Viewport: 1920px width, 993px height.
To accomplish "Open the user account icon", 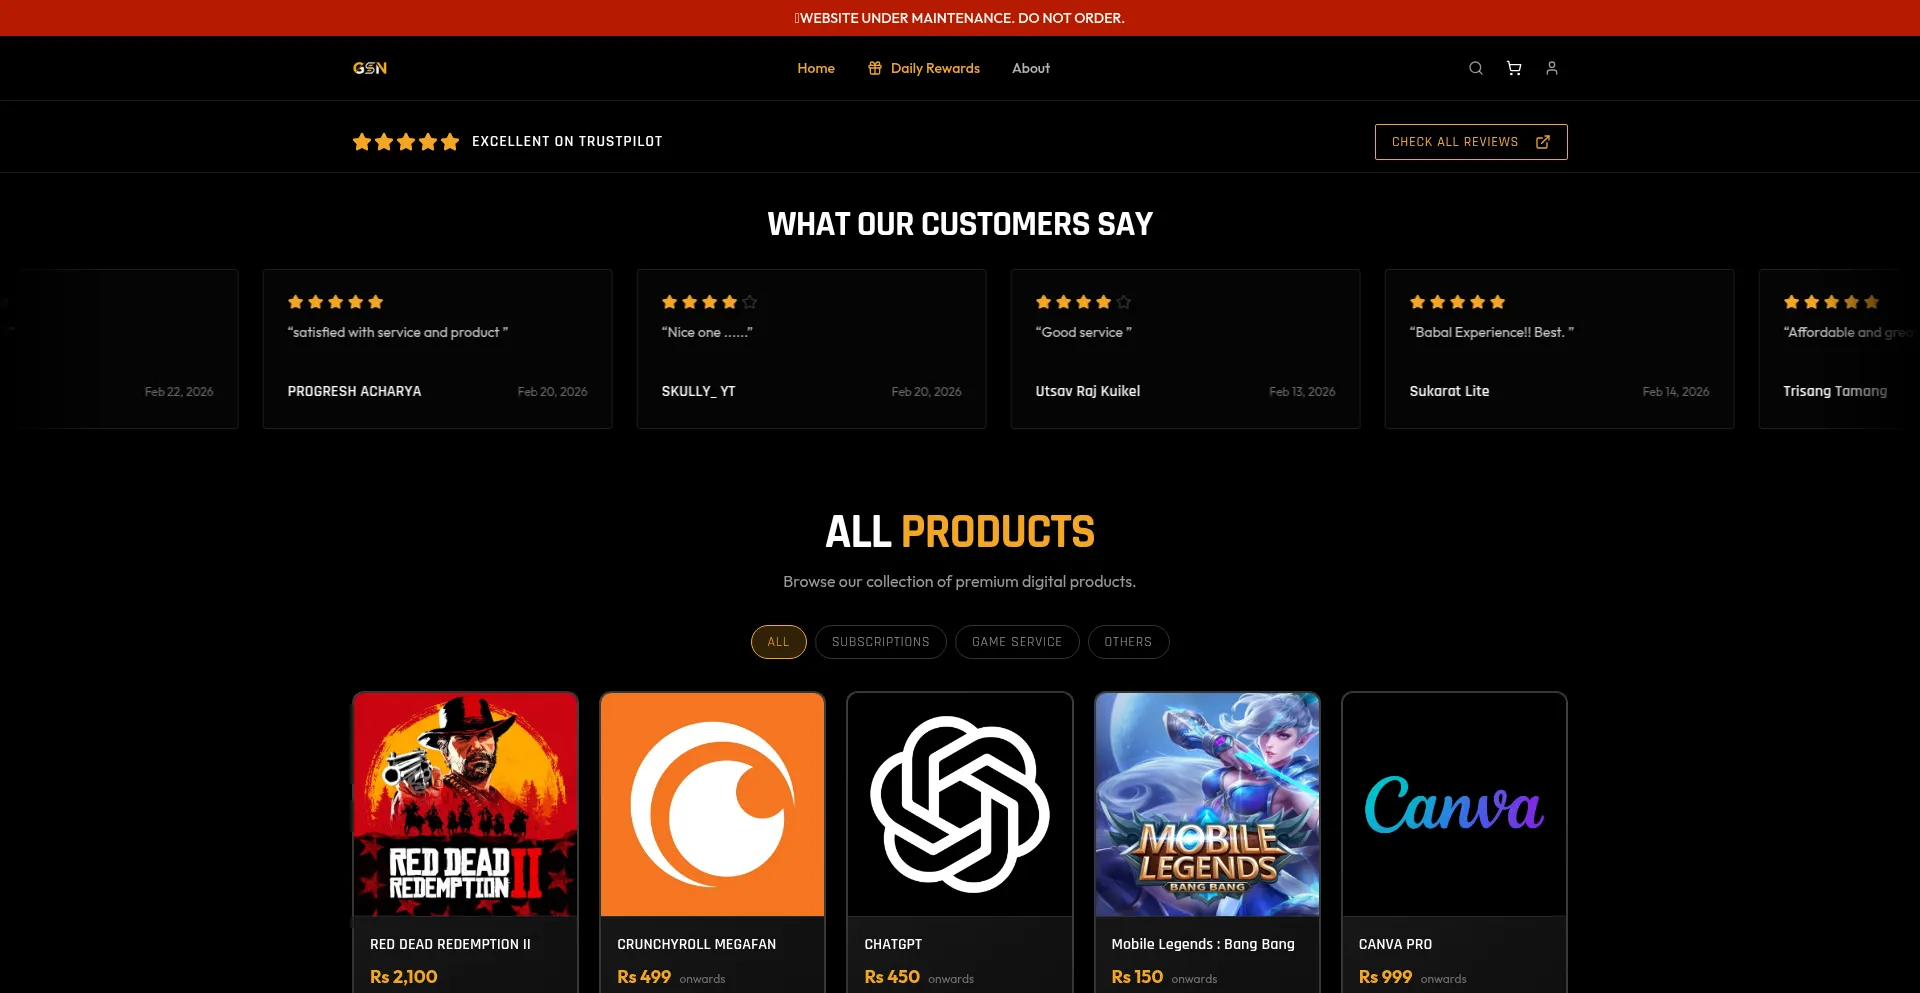I will coord(1552,68).
